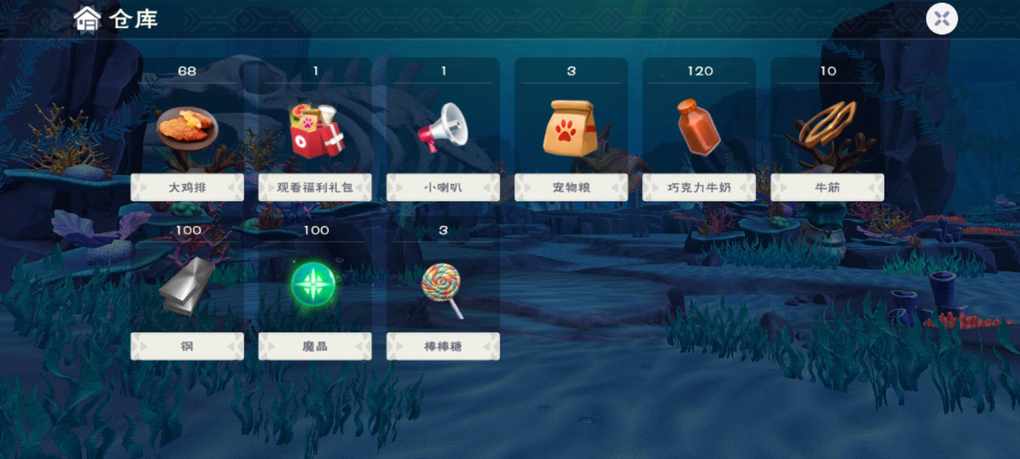Choose the beef tendon item icon

tap(827, 124)
